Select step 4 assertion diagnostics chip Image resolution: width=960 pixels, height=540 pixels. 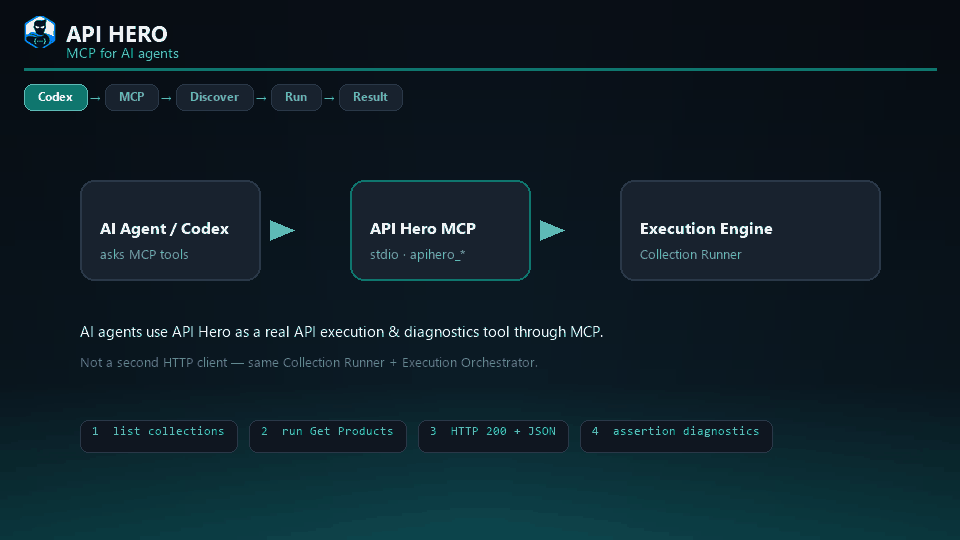tap(676, 436)
